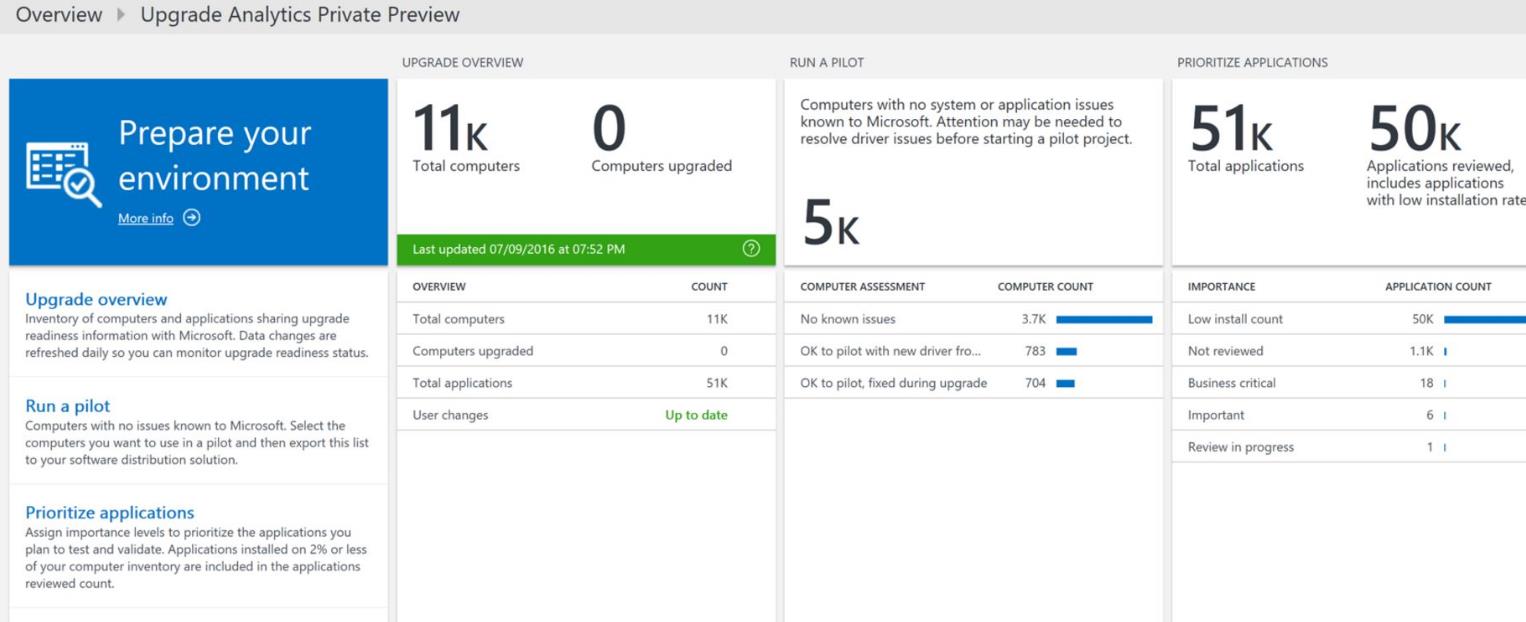
Task: Click the 11K Total computers tile value
Action: pos(450,131)
